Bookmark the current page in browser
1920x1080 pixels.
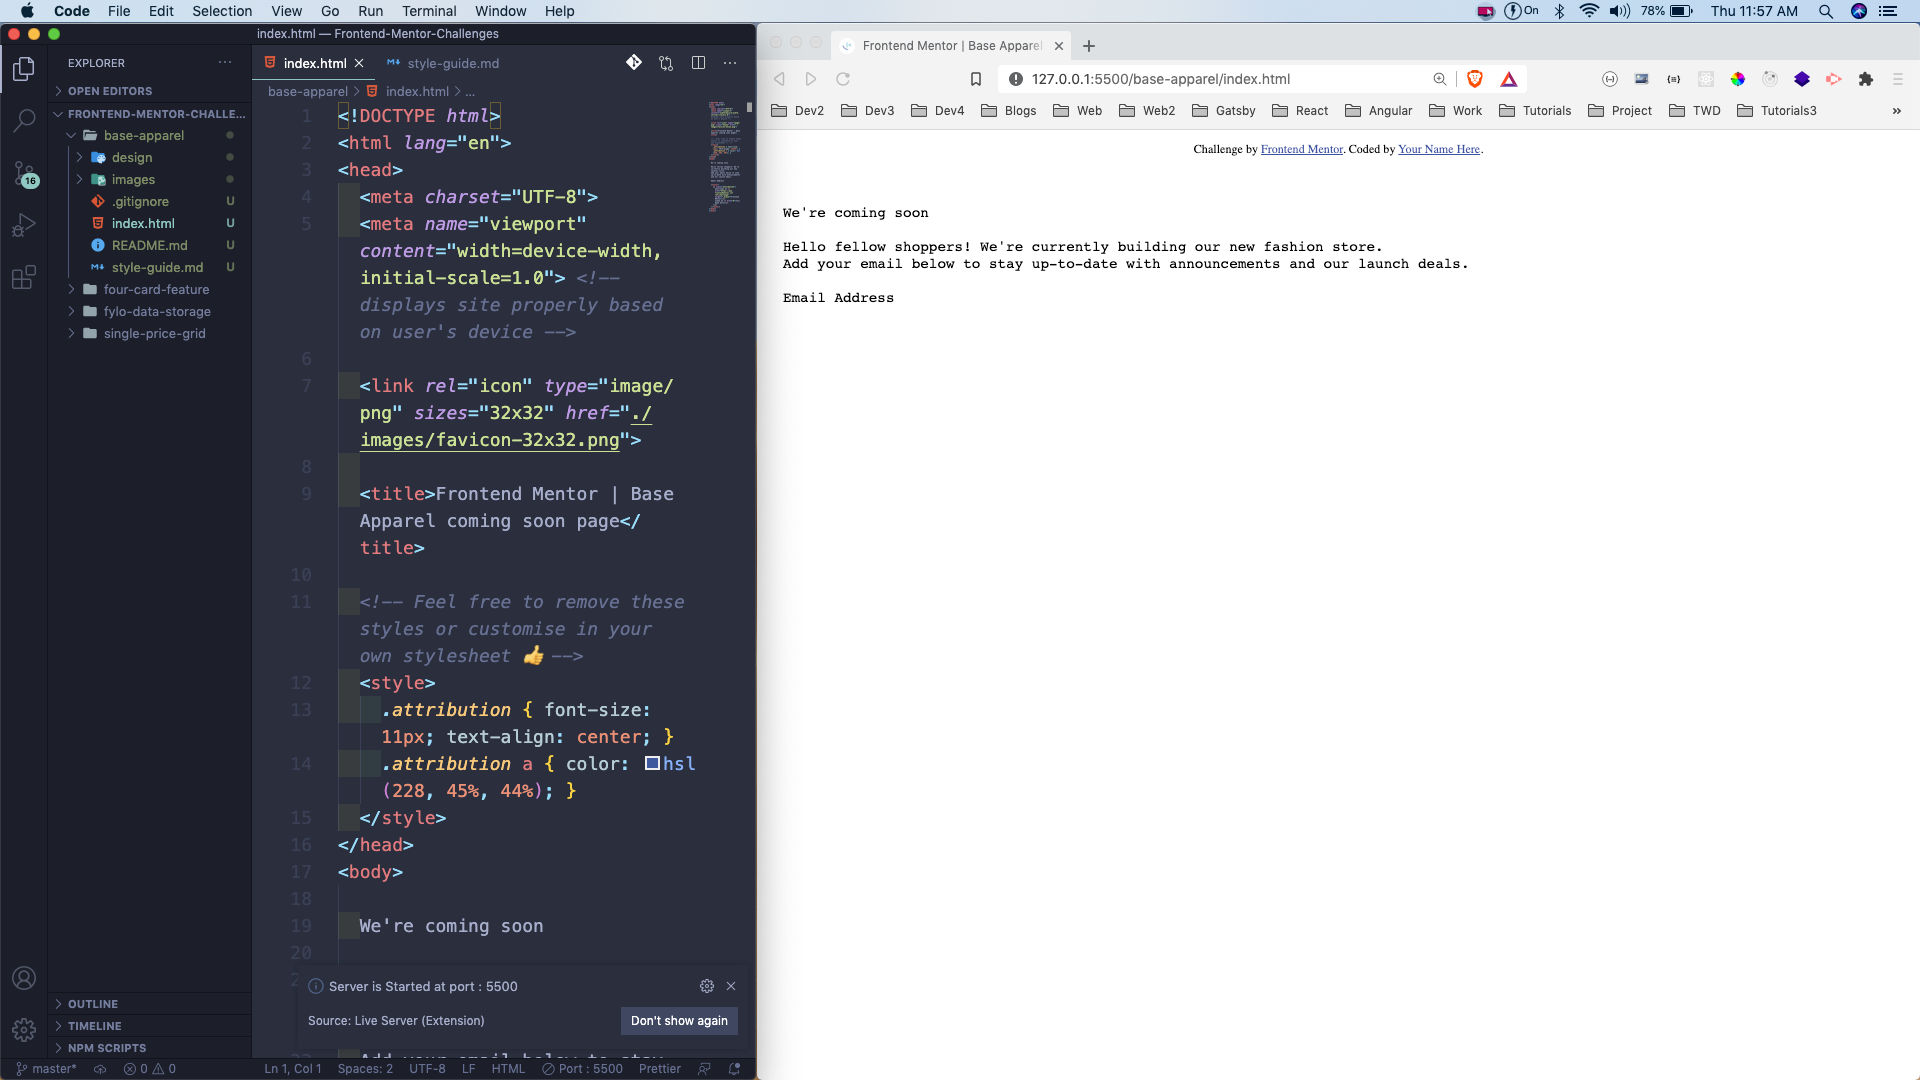click(x=976, y=79)
